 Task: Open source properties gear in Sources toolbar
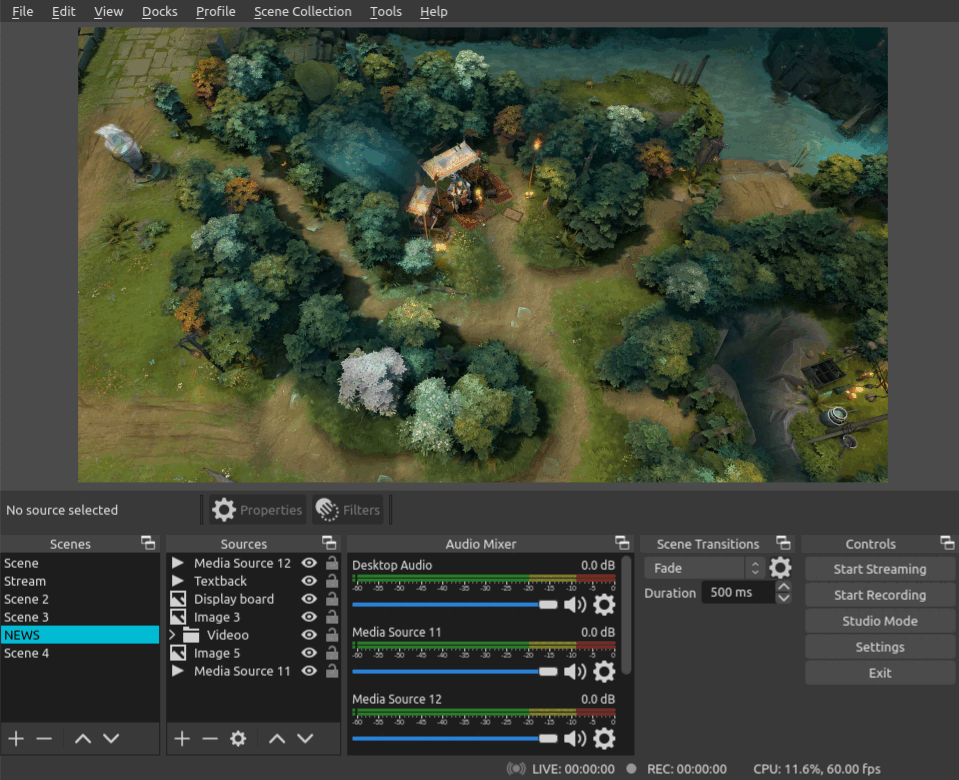coord(238,739)
